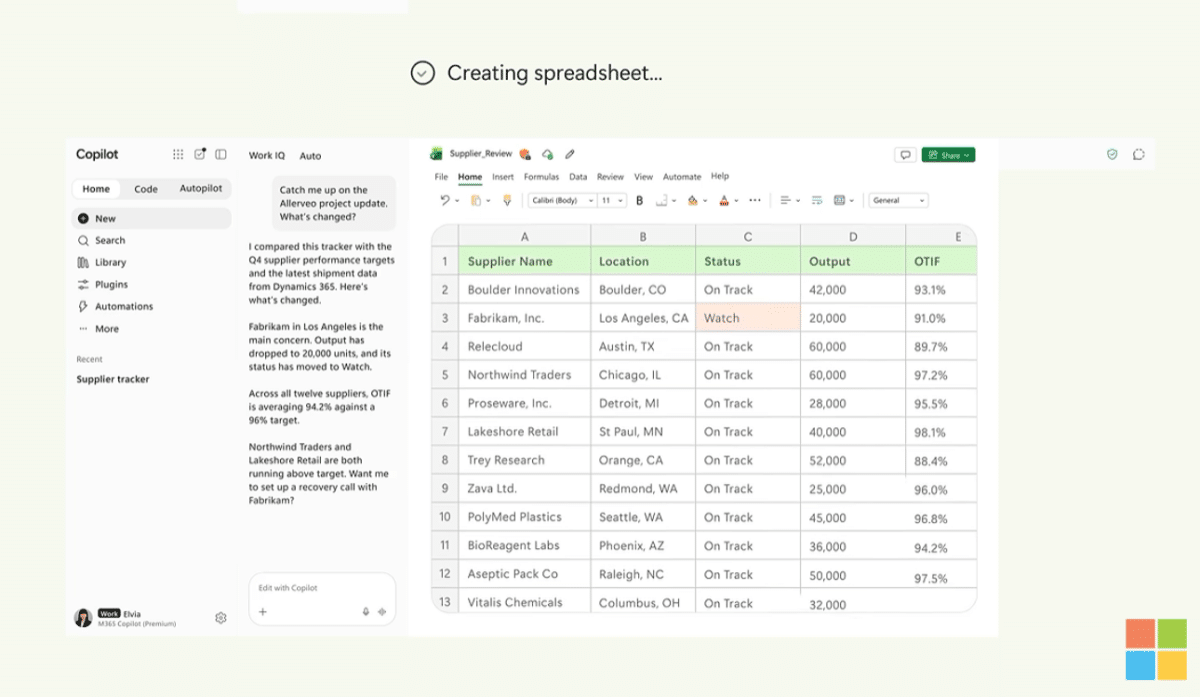Open Copilot settings gear icon
The width and height of the screenshot is (1200, 697).
click(x=221, y=618)
